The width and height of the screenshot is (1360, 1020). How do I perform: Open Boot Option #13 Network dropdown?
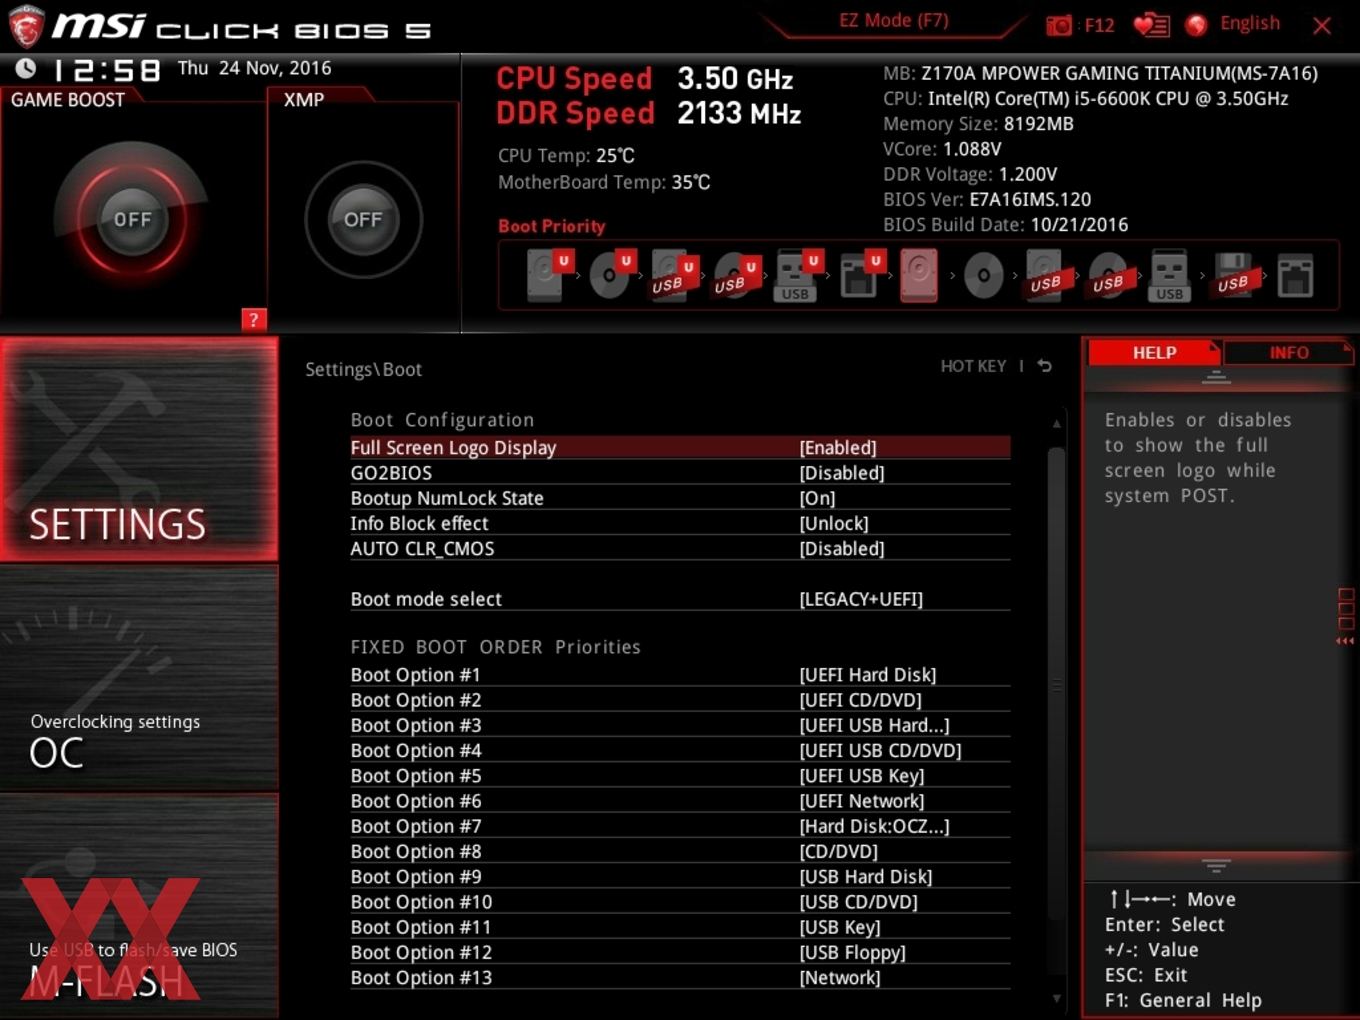840,978
